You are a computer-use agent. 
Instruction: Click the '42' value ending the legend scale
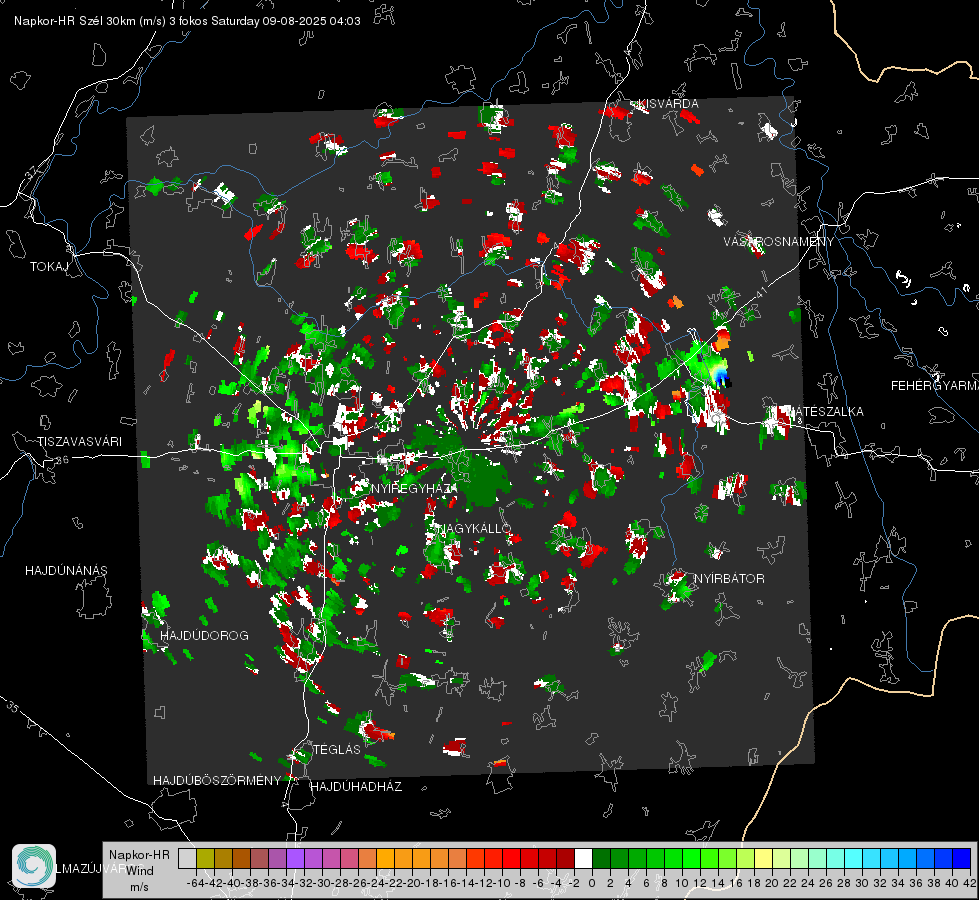tap(969, 883)
